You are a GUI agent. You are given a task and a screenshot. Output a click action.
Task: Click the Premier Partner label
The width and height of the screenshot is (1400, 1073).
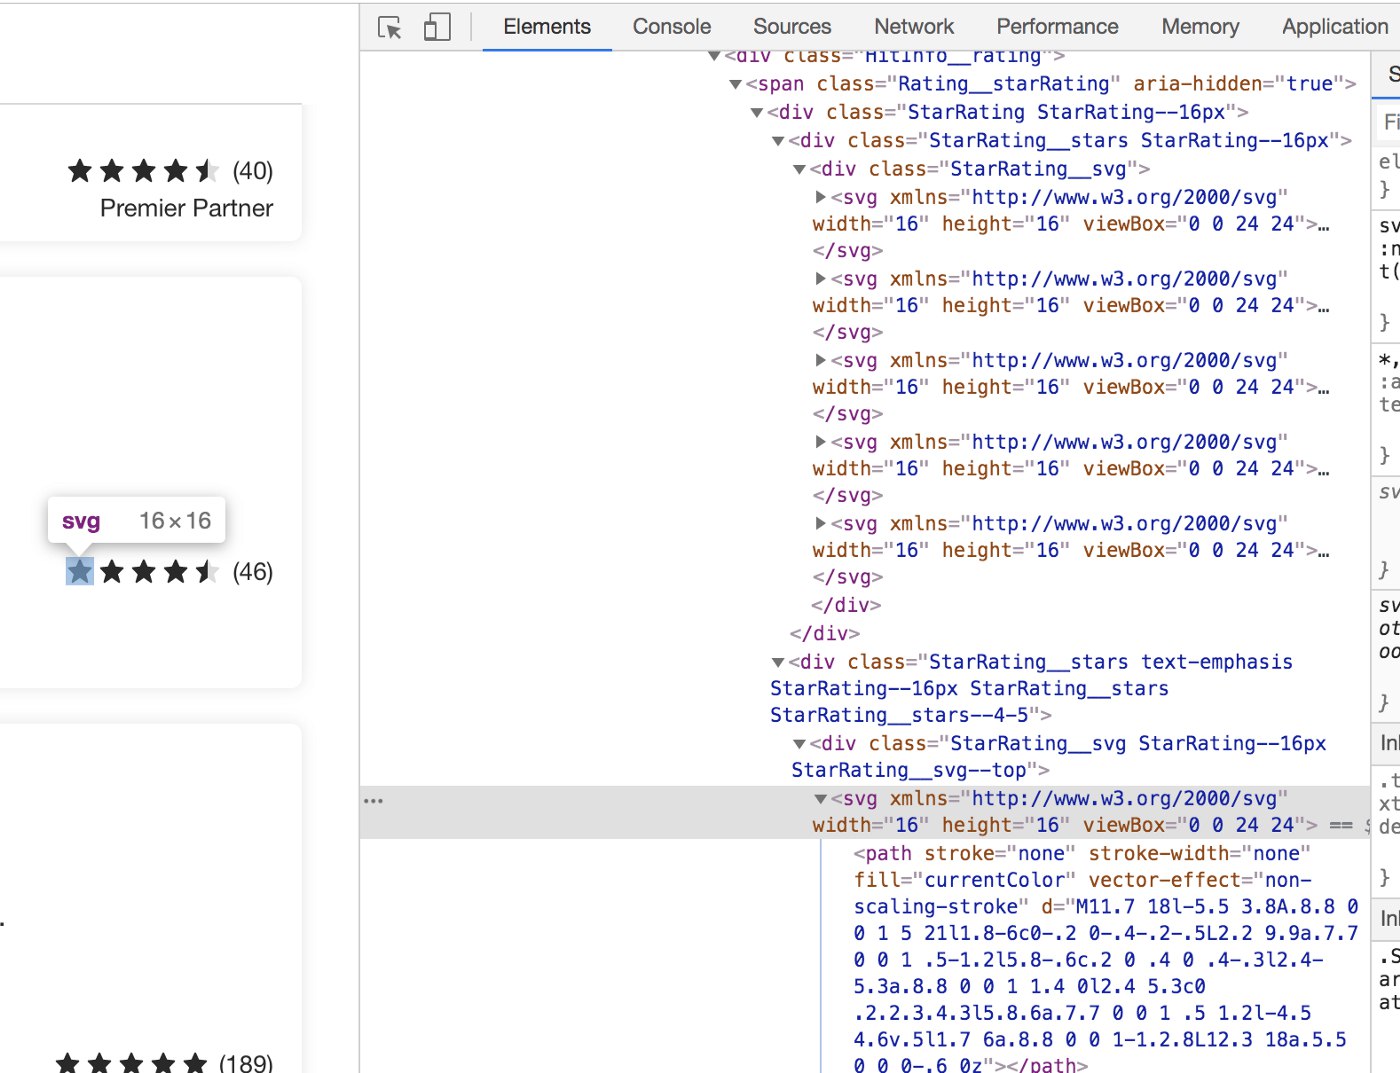[x=186, y=208]
